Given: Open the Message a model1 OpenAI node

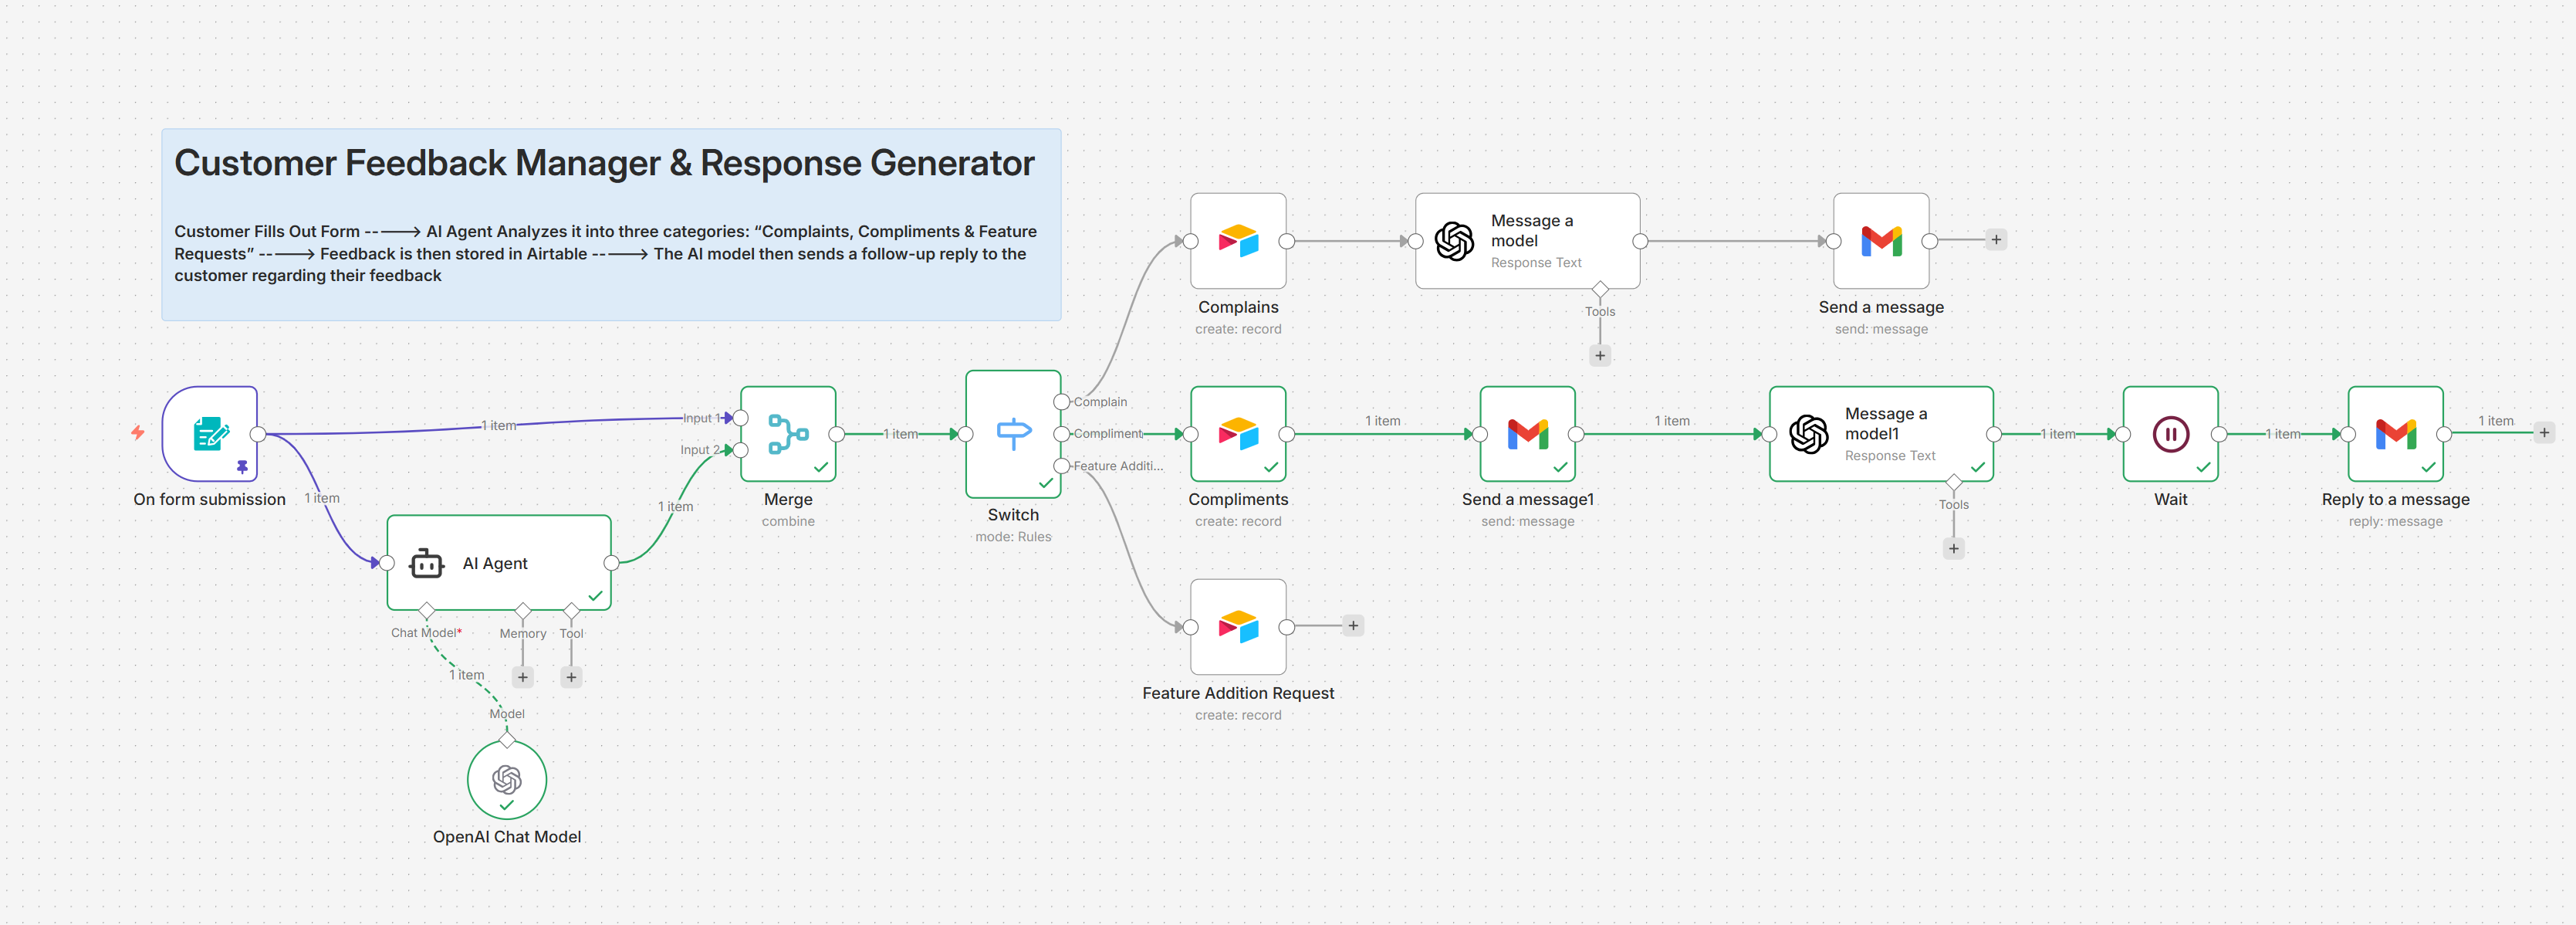Looking at the screenshot, I should pos(1880,434).
